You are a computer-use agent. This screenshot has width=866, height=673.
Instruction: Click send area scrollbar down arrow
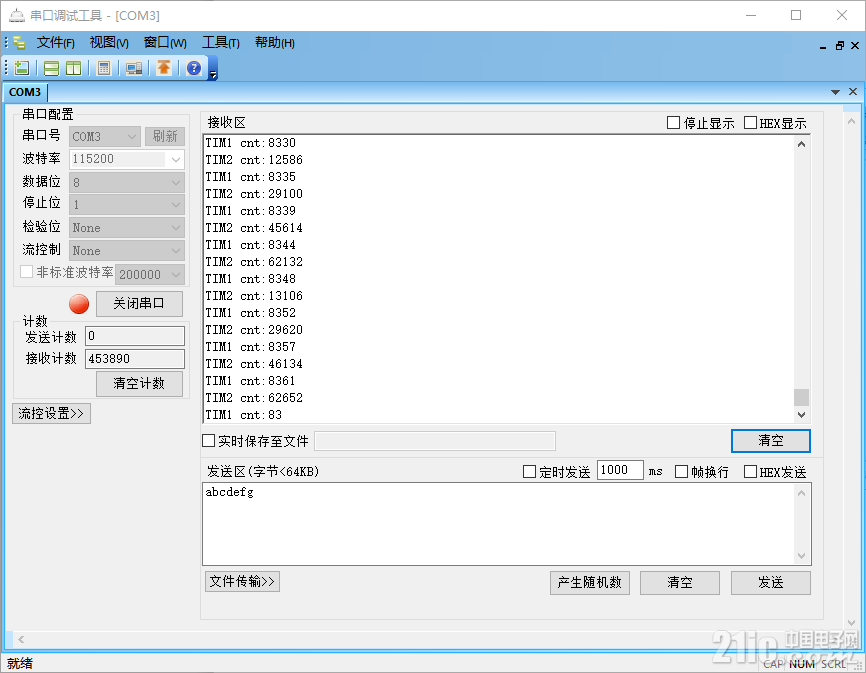point(801,556)
